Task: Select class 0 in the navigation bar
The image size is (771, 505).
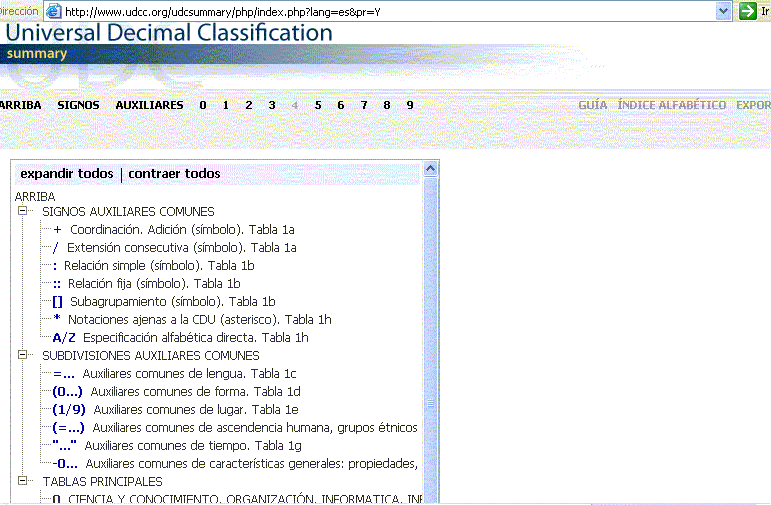Action: point(203,105)
